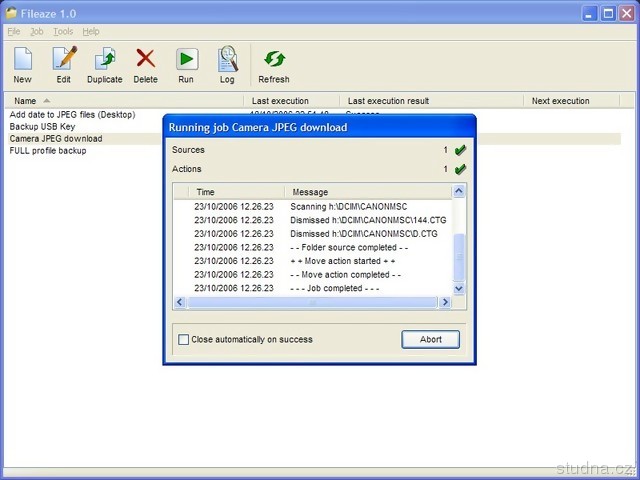Open the Tools menu
Image resolution: width=640 pixels, height=480 pixels.
pyautogui.click(x=63, y=32)
